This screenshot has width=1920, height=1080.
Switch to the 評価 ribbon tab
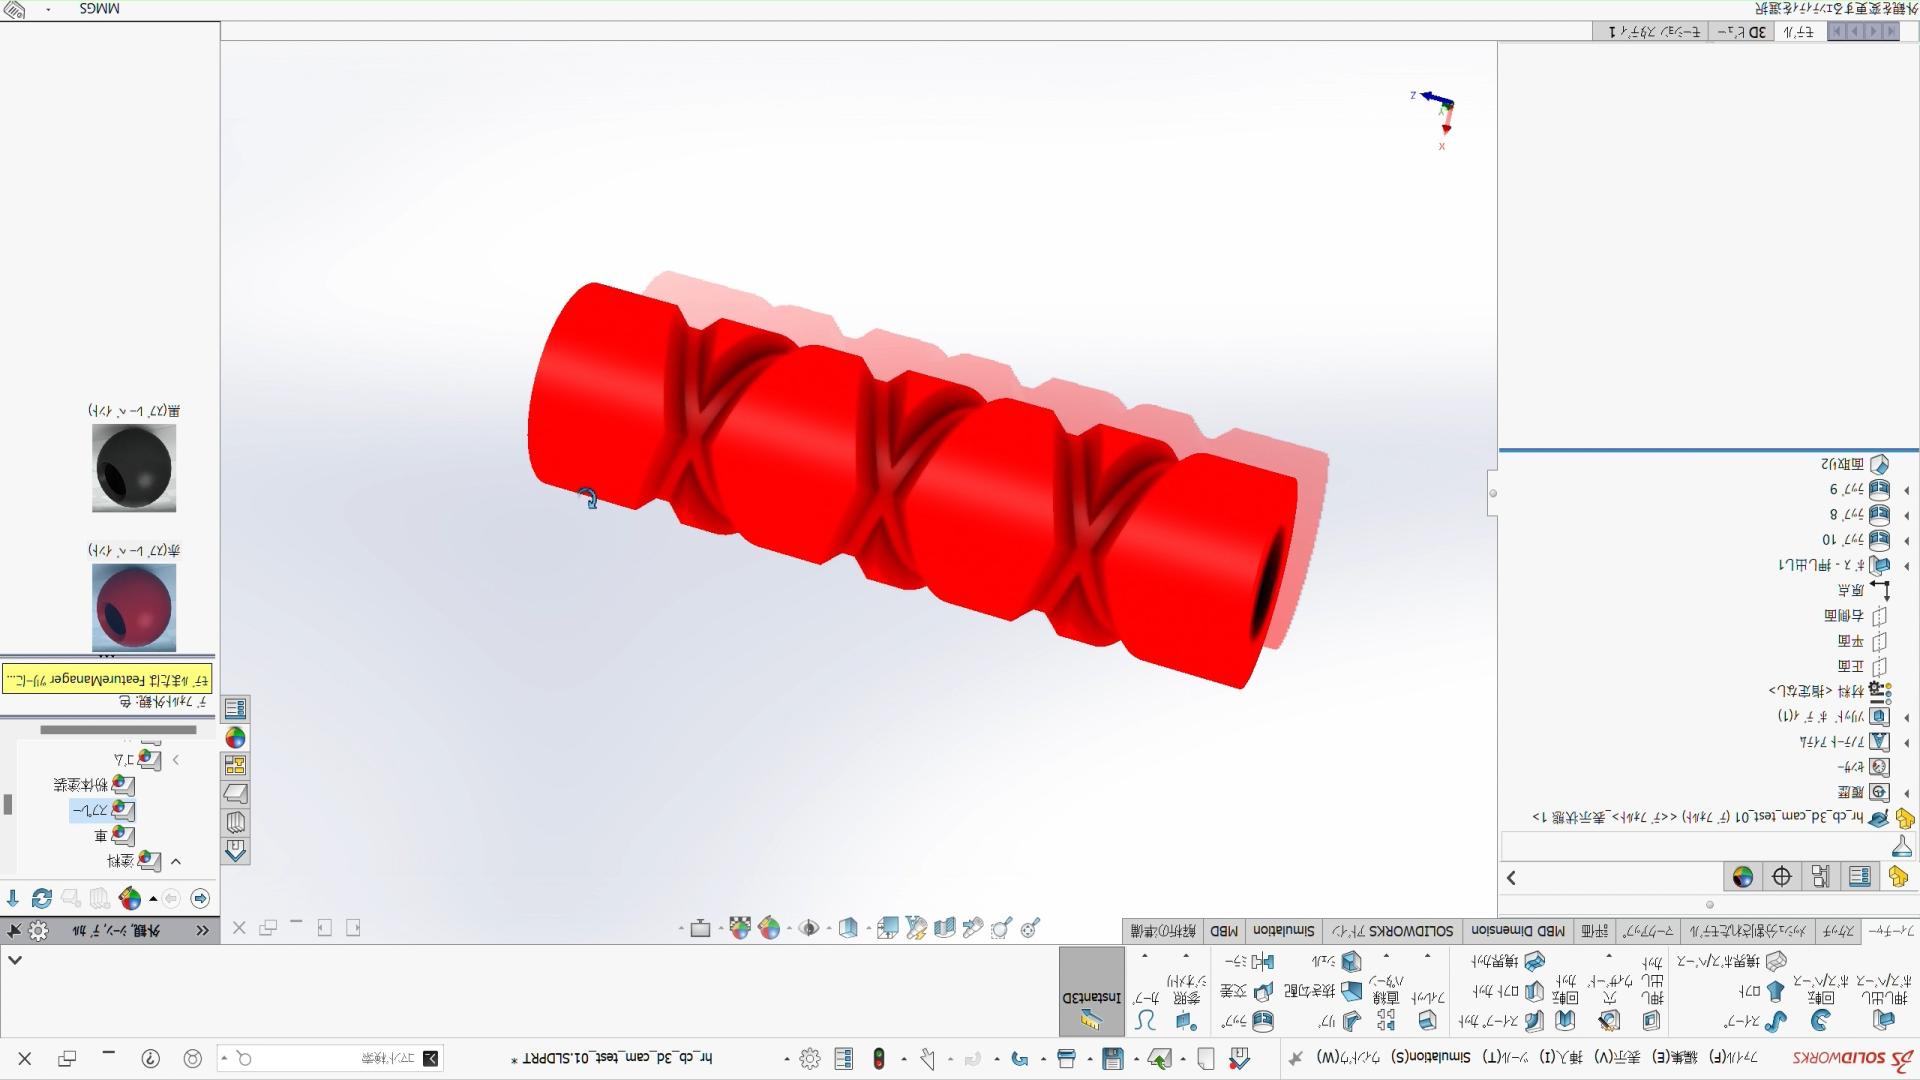coord(1595,931)
